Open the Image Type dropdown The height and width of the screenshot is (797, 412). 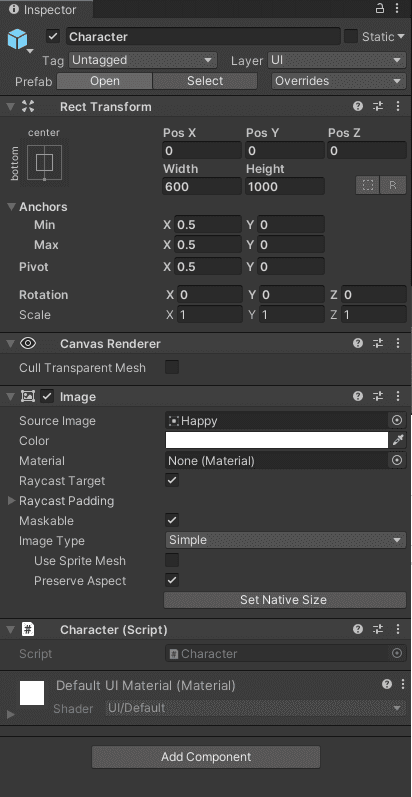pyautogui.click(x=286, y=540)
